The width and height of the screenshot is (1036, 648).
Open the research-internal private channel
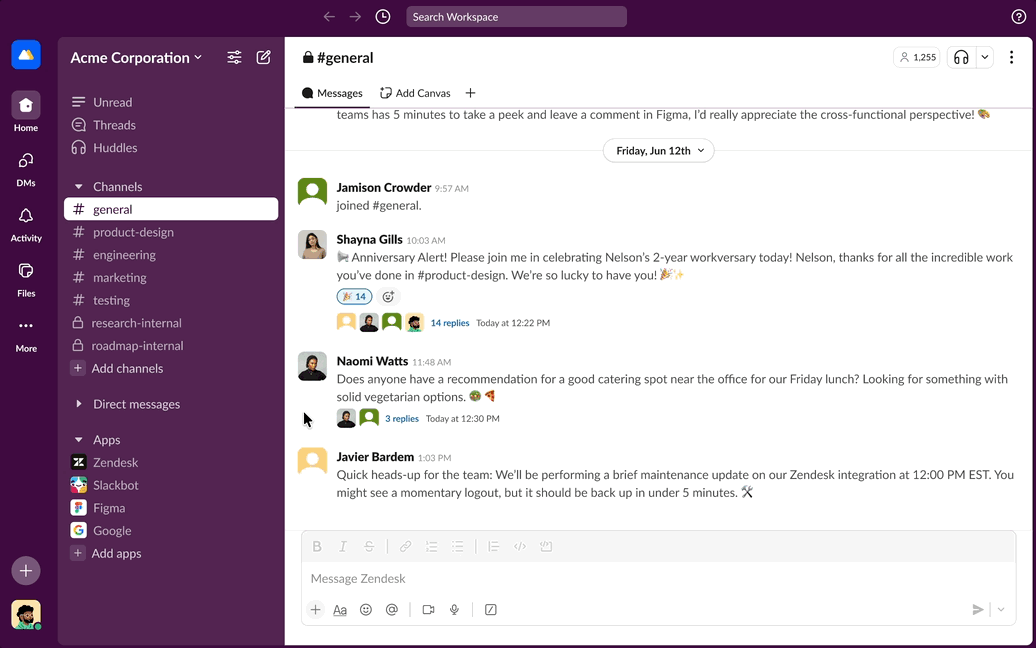(171, 323)
